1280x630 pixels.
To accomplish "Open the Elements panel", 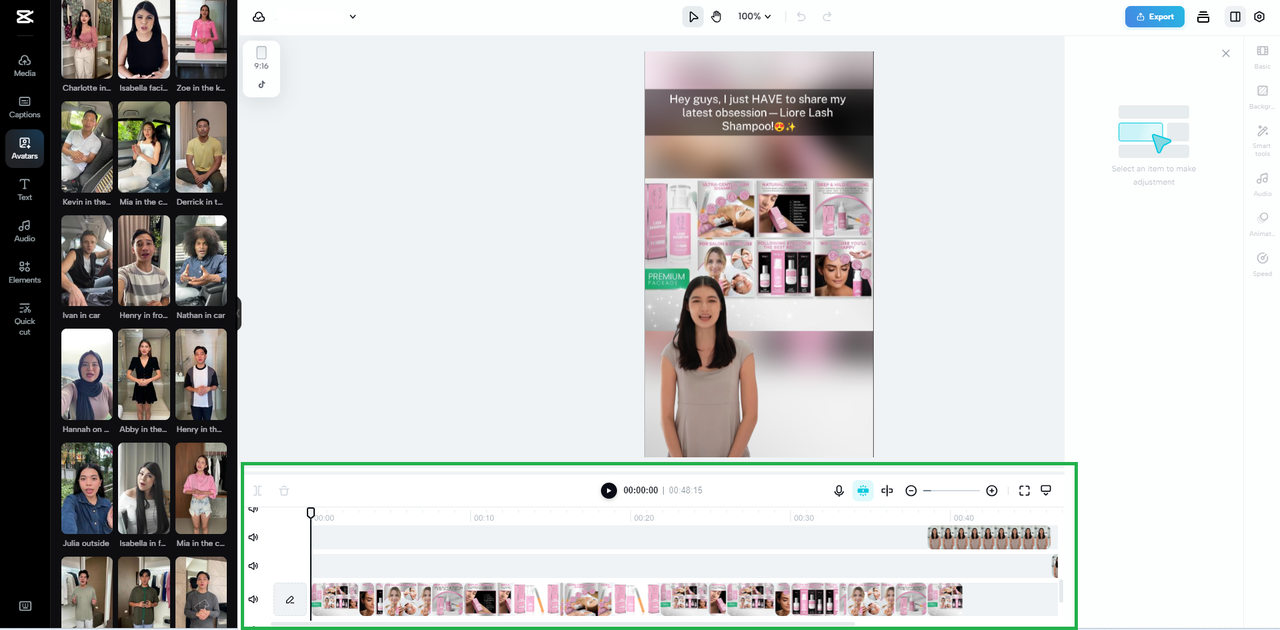I will tap(24, 272).
